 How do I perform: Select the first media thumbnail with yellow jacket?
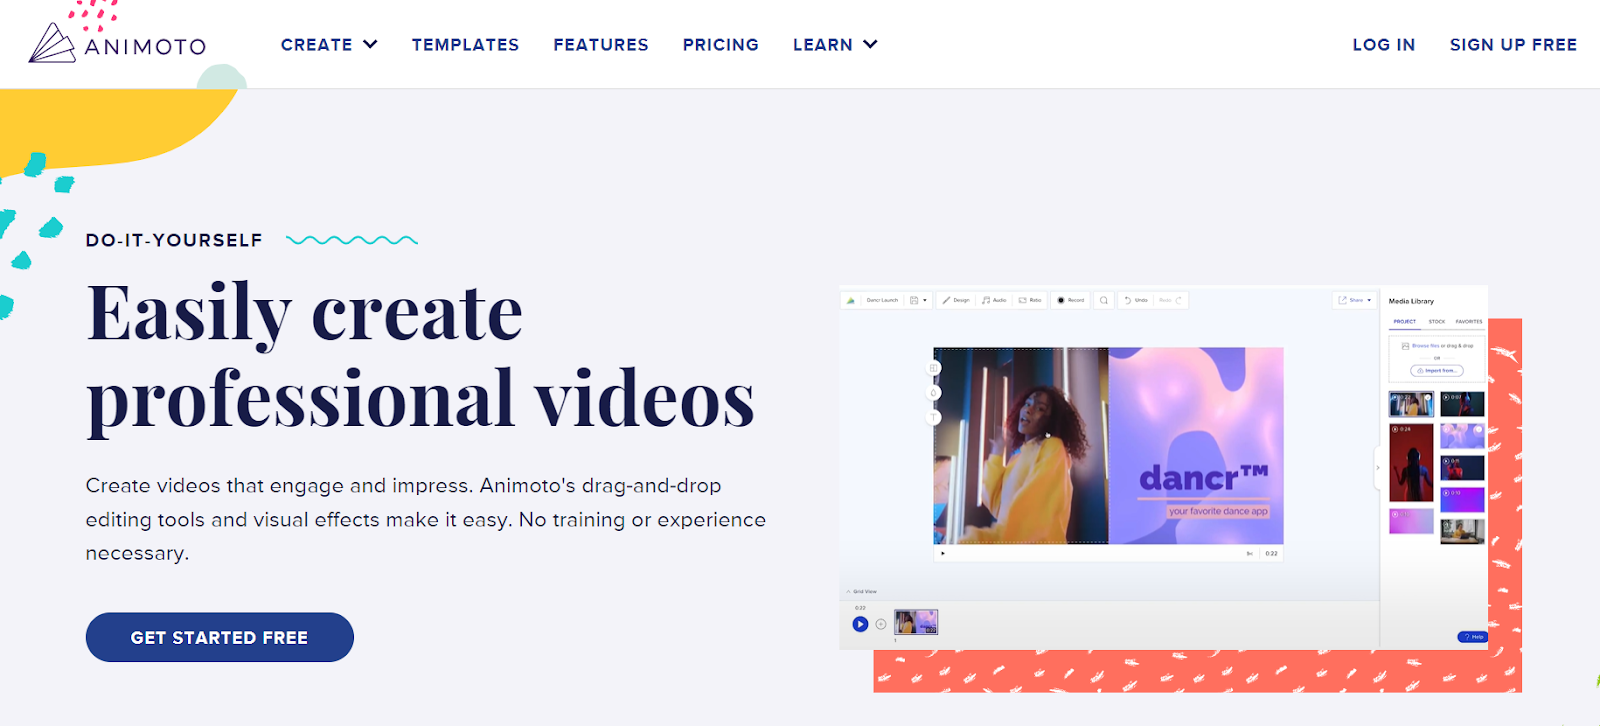coord(1411,404)
